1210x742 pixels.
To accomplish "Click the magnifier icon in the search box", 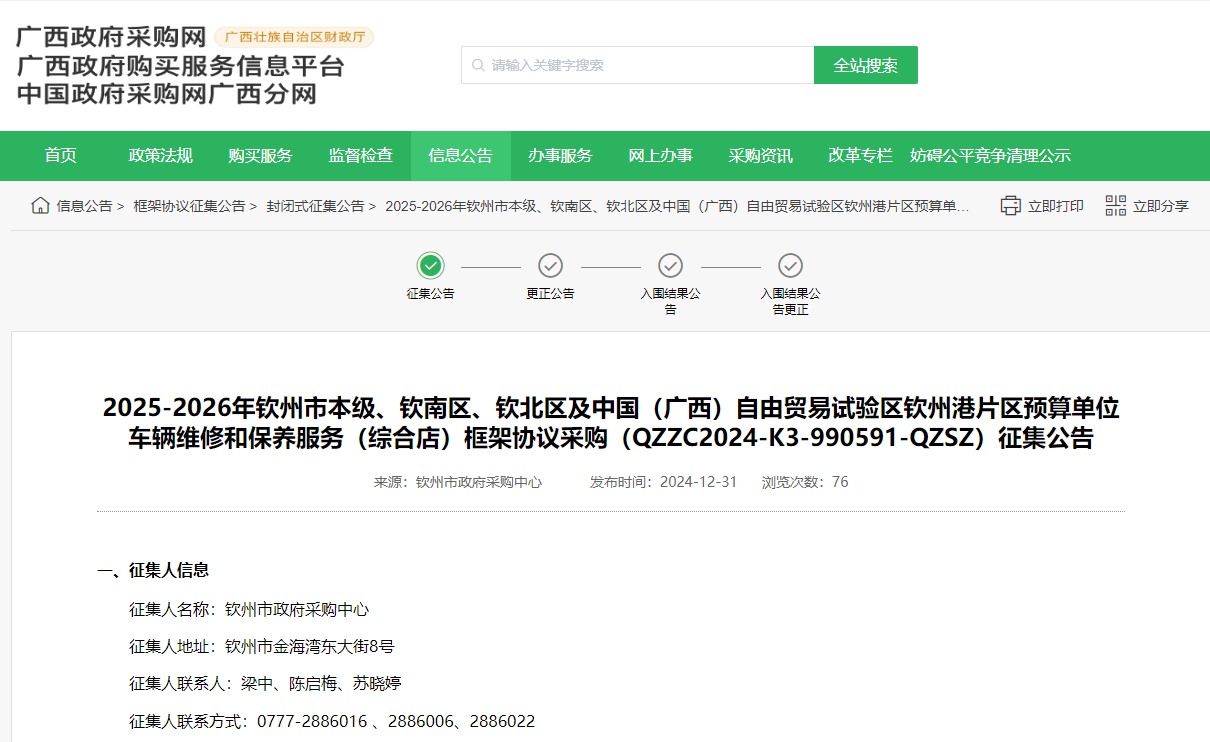I will coord(477,64).
